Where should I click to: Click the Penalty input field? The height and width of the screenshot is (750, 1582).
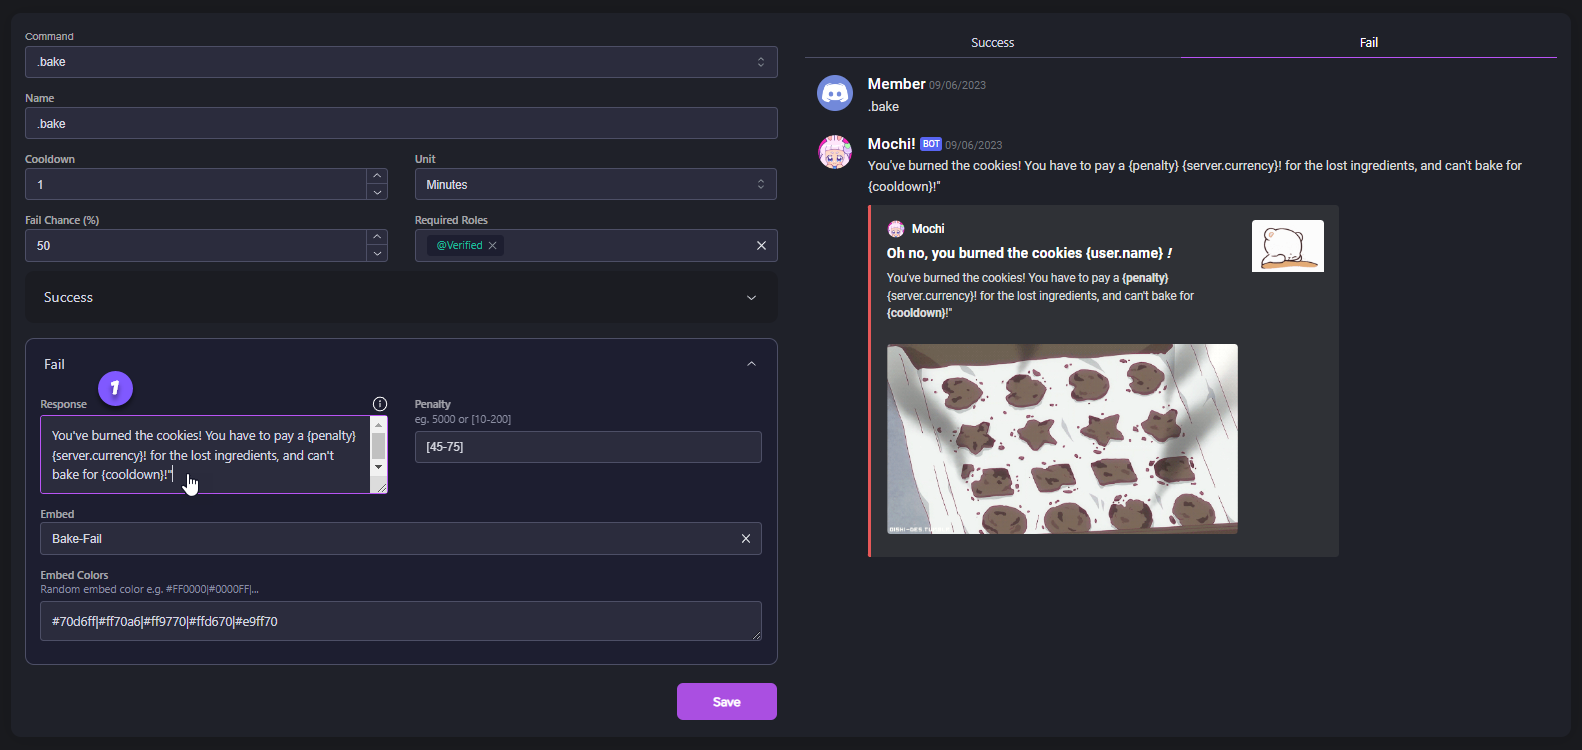point(587,447)
